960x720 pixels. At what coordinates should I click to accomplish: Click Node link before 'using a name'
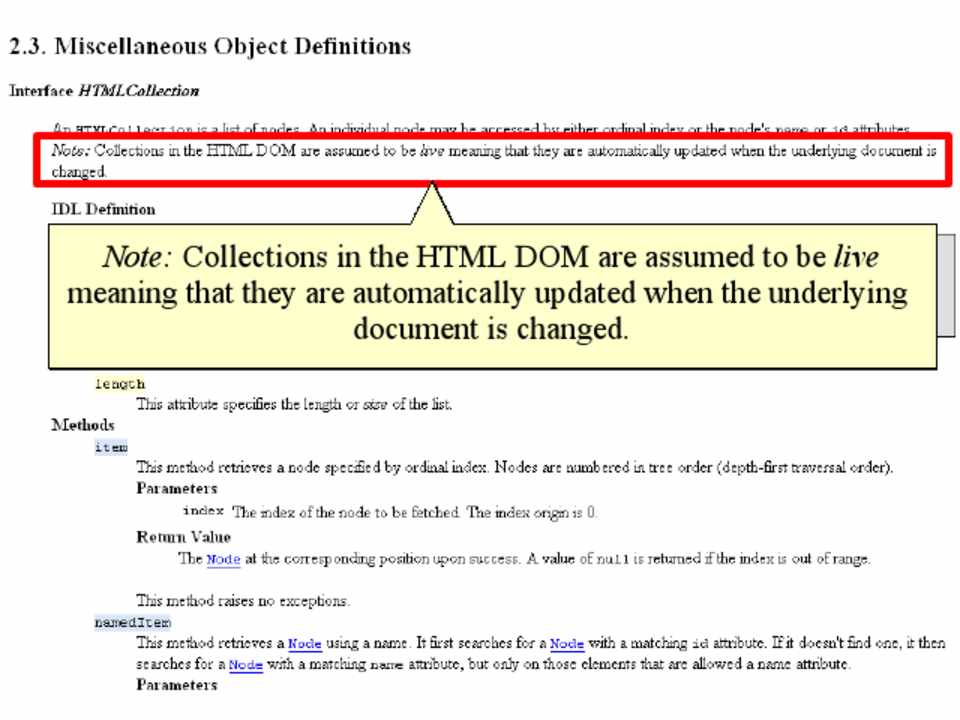(305, 643)
